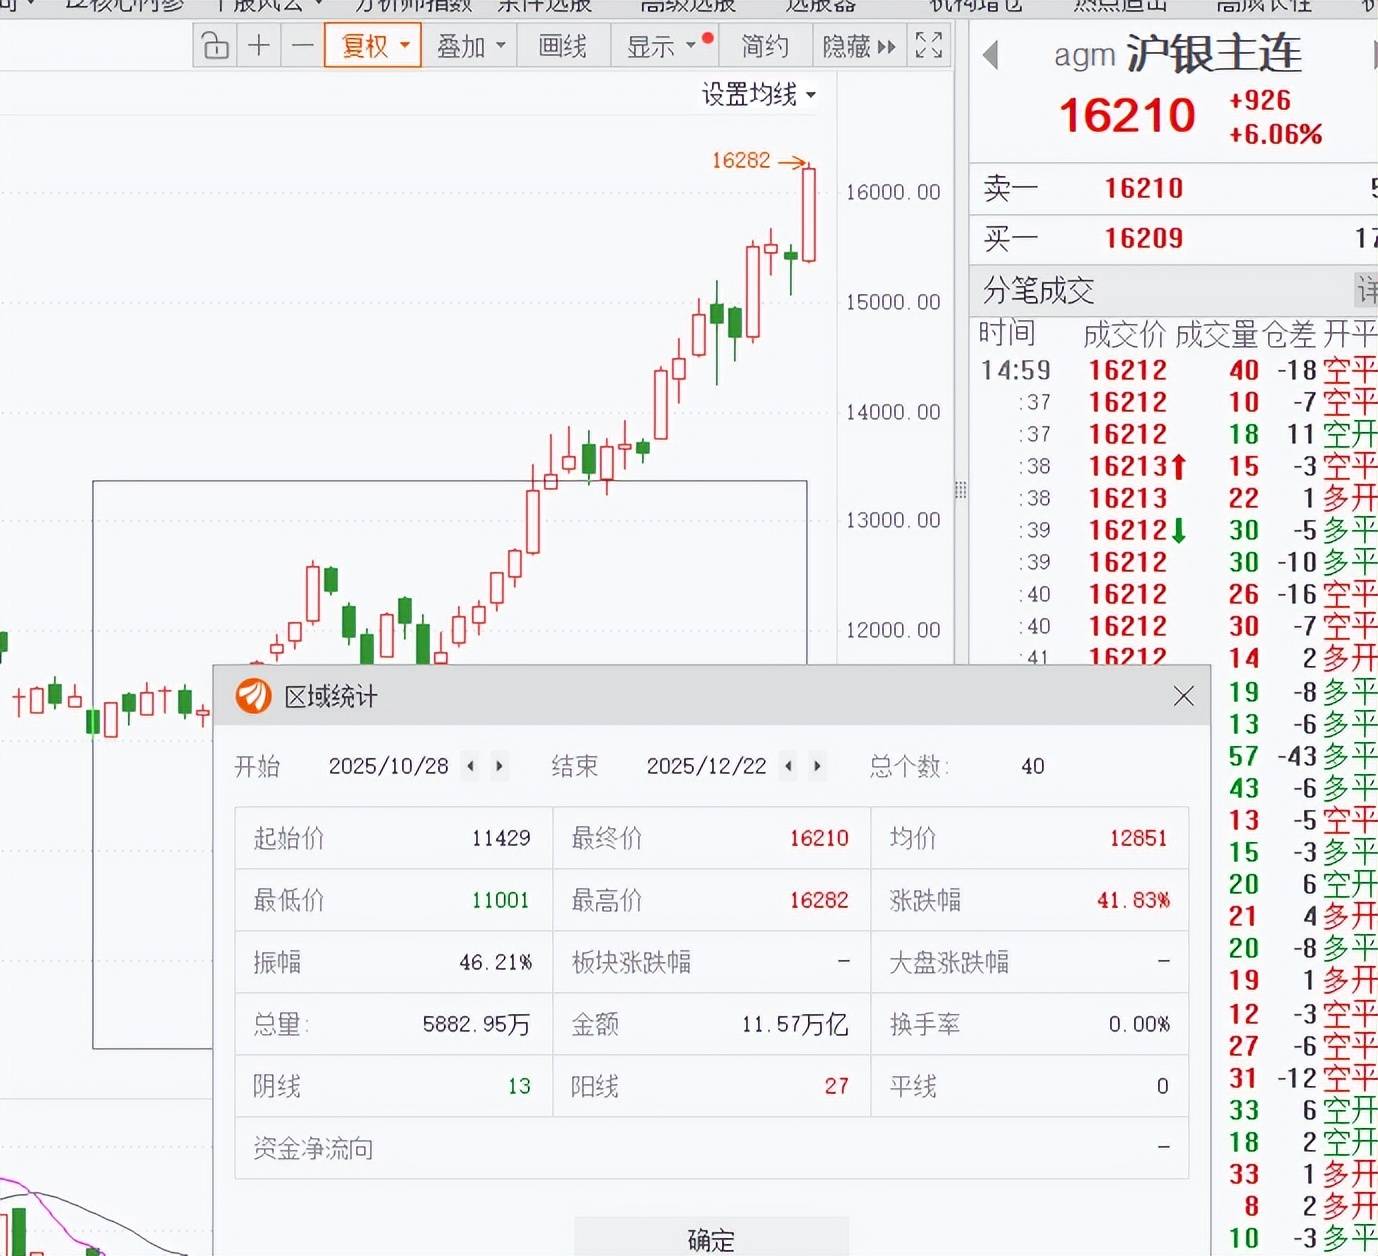Open the 设置均线 dropdown

(x=759, y=95)
